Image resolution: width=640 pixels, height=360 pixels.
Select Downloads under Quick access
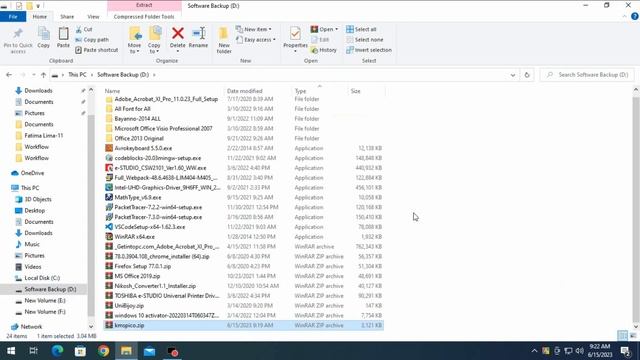(x=38, y=91)
